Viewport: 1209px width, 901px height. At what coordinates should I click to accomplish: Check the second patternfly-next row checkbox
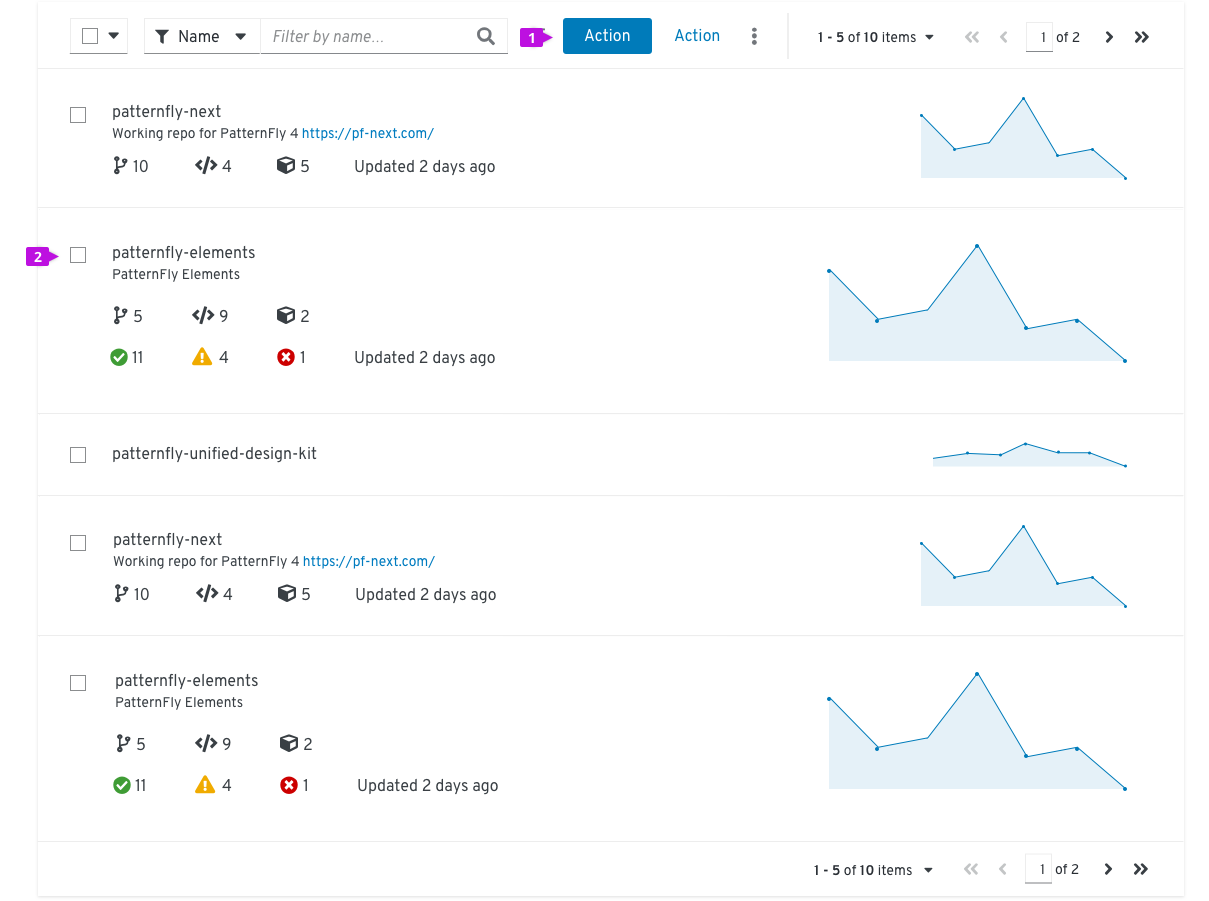pyautogui.click(x=78, y=543)
